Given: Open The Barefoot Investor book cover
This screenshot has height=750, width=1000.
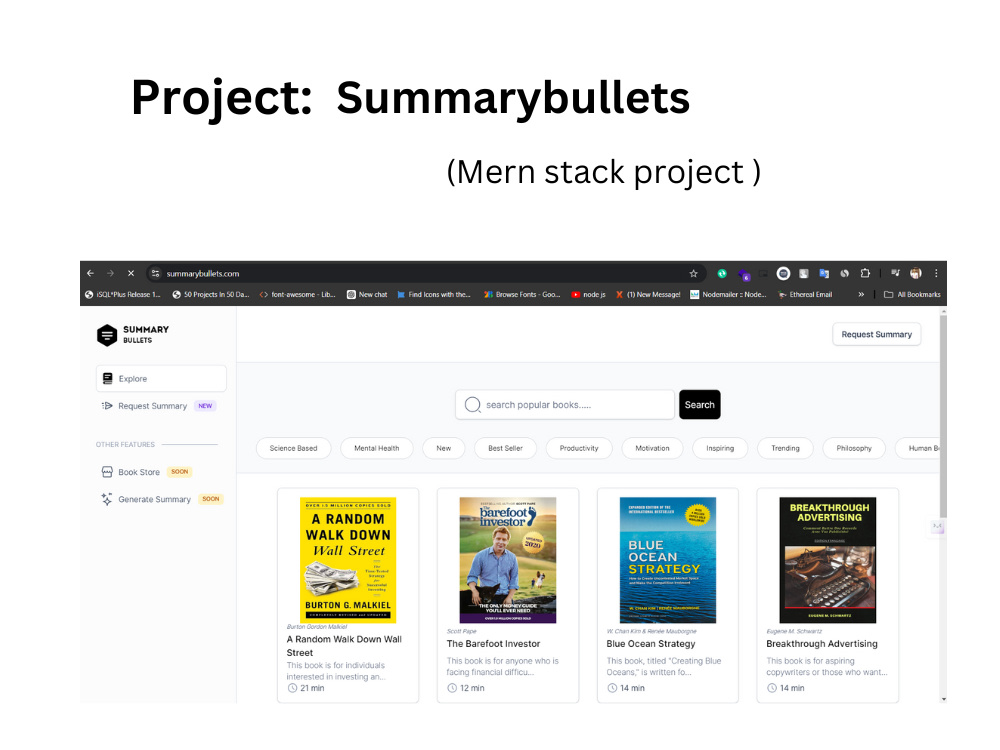Looking at the screenshot, I should [508, 560].
